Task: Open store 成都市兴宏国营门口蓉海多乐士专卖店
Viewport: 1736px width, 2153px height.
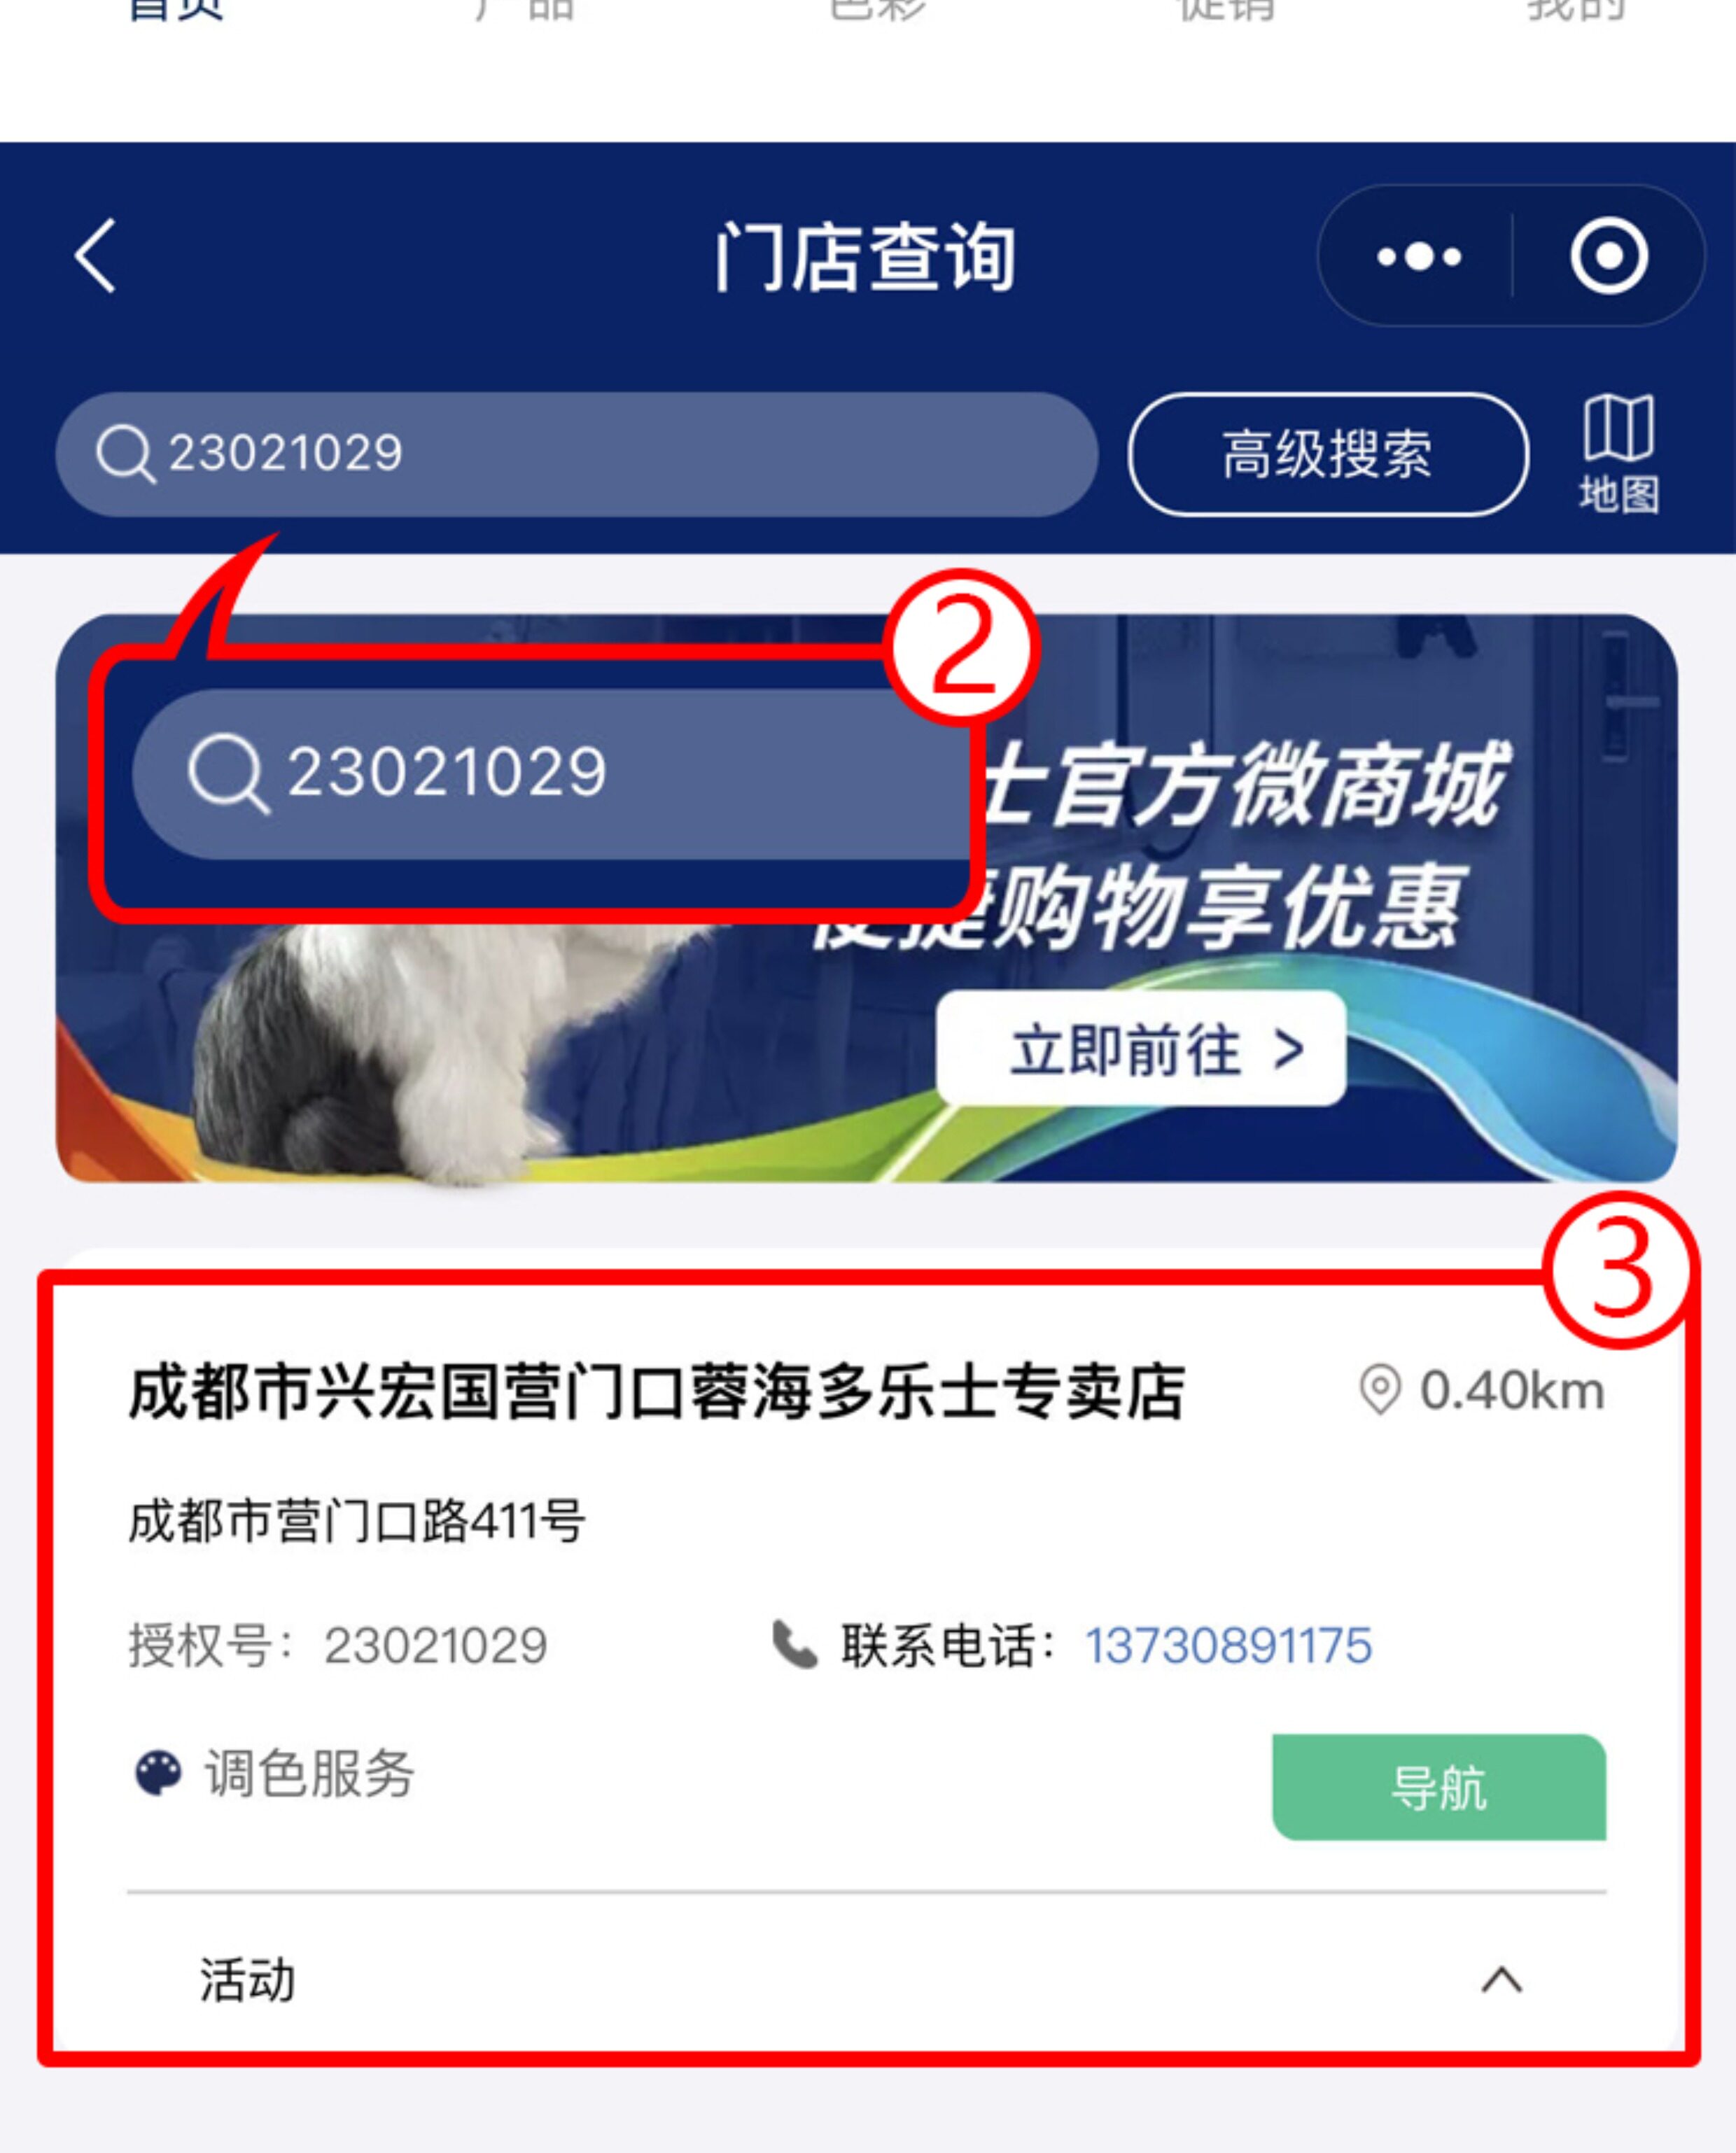Action: click(657, 1391)
